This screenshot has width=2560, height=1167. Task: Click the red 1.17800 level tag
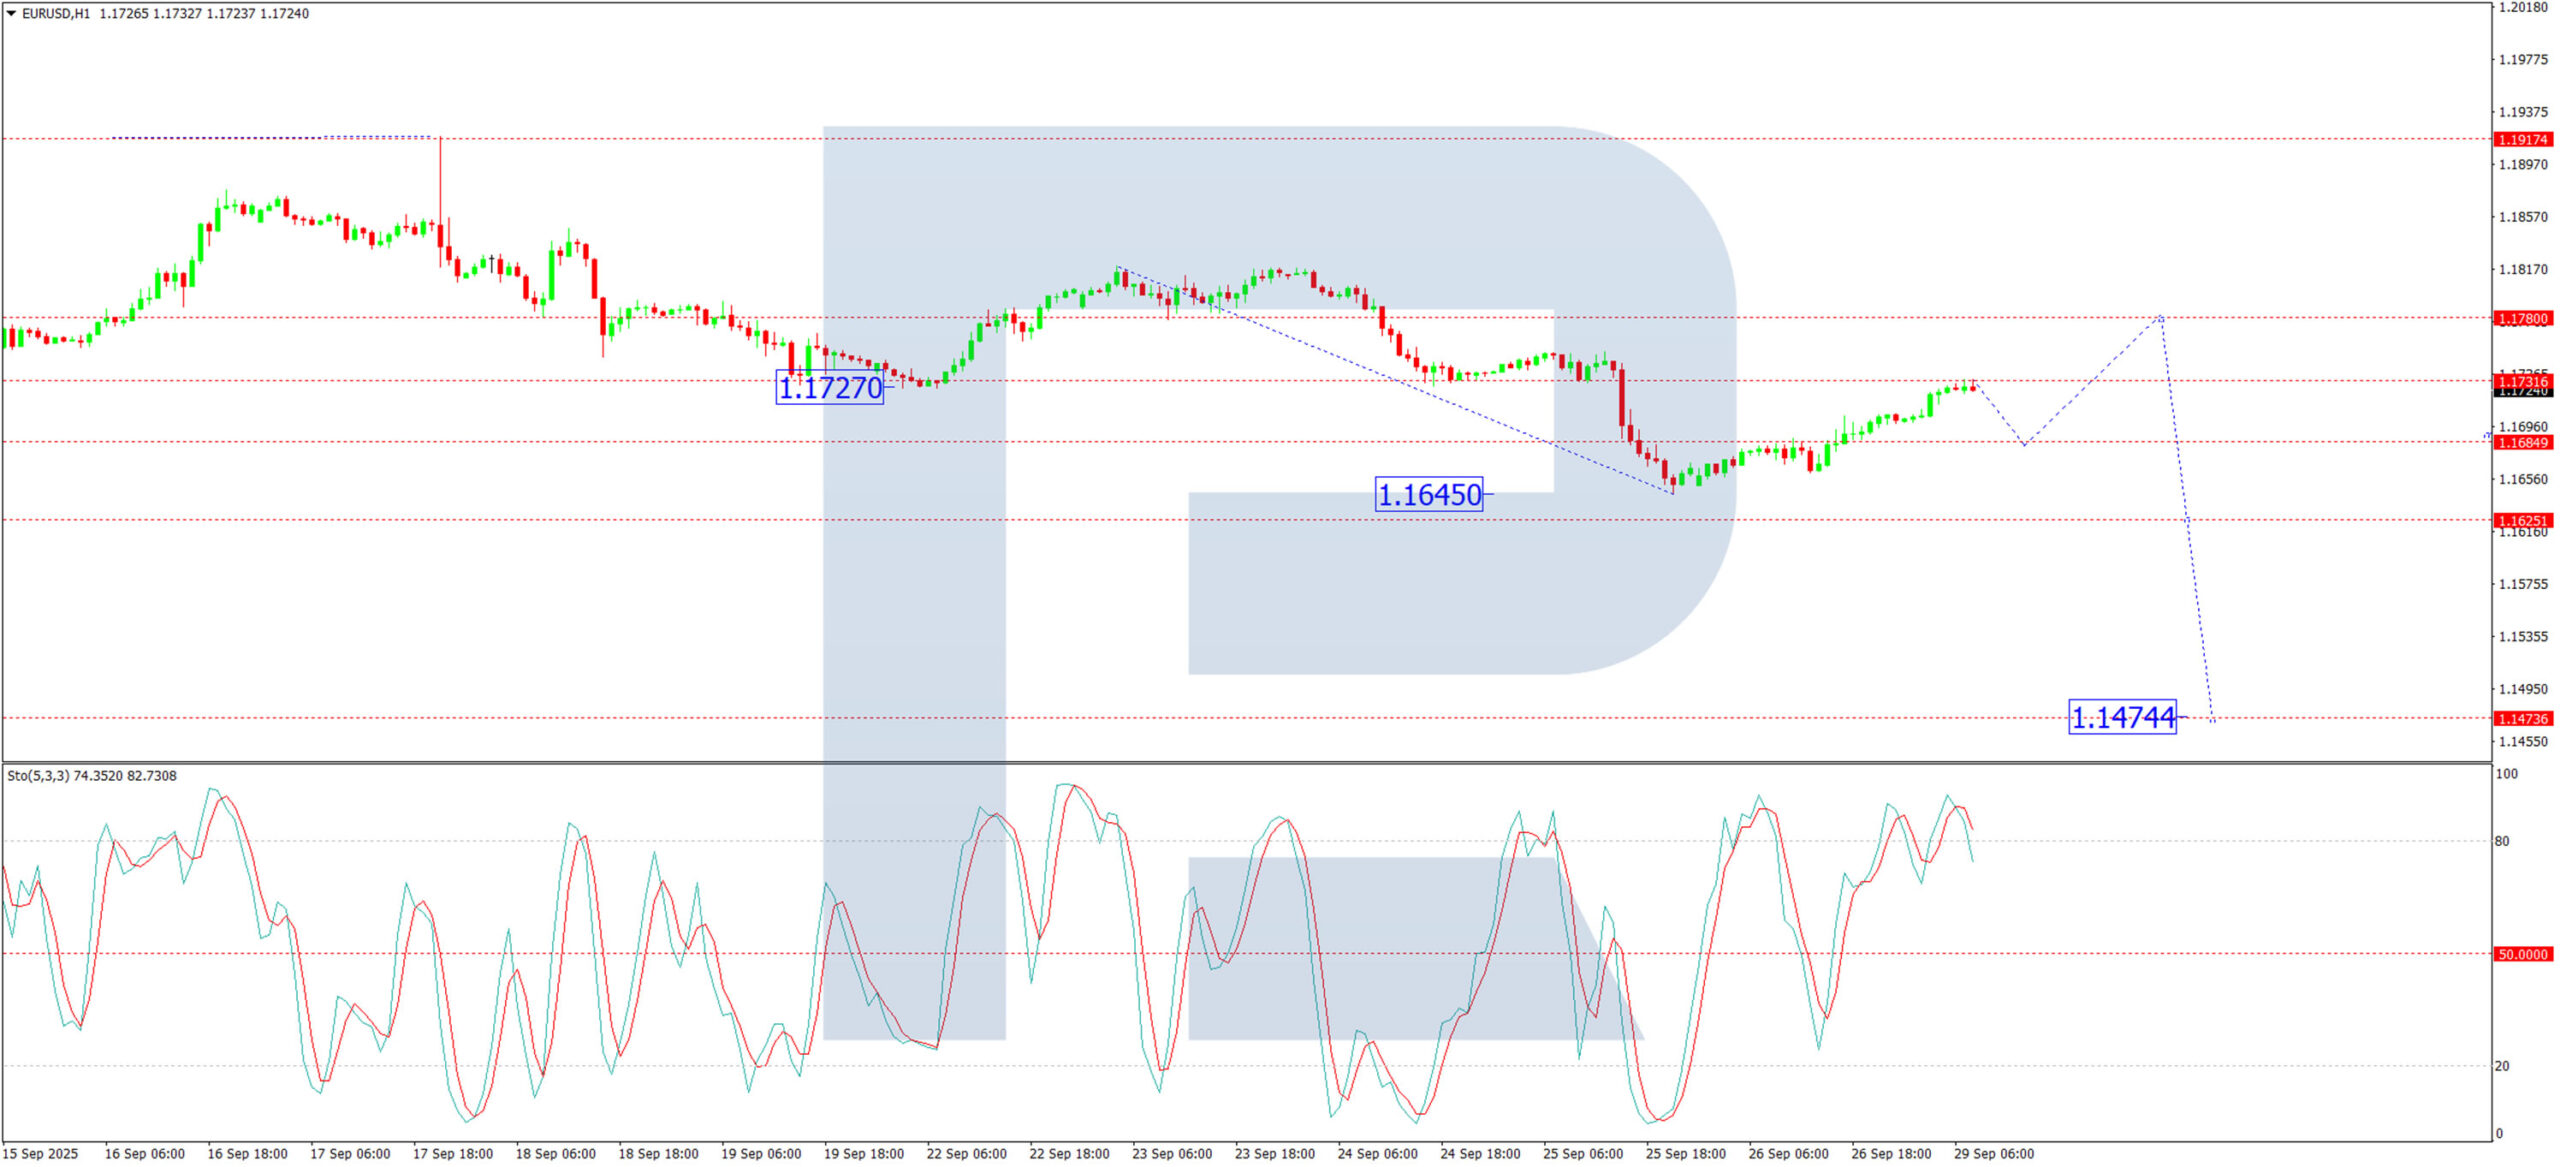click(x=2523, y=319)
